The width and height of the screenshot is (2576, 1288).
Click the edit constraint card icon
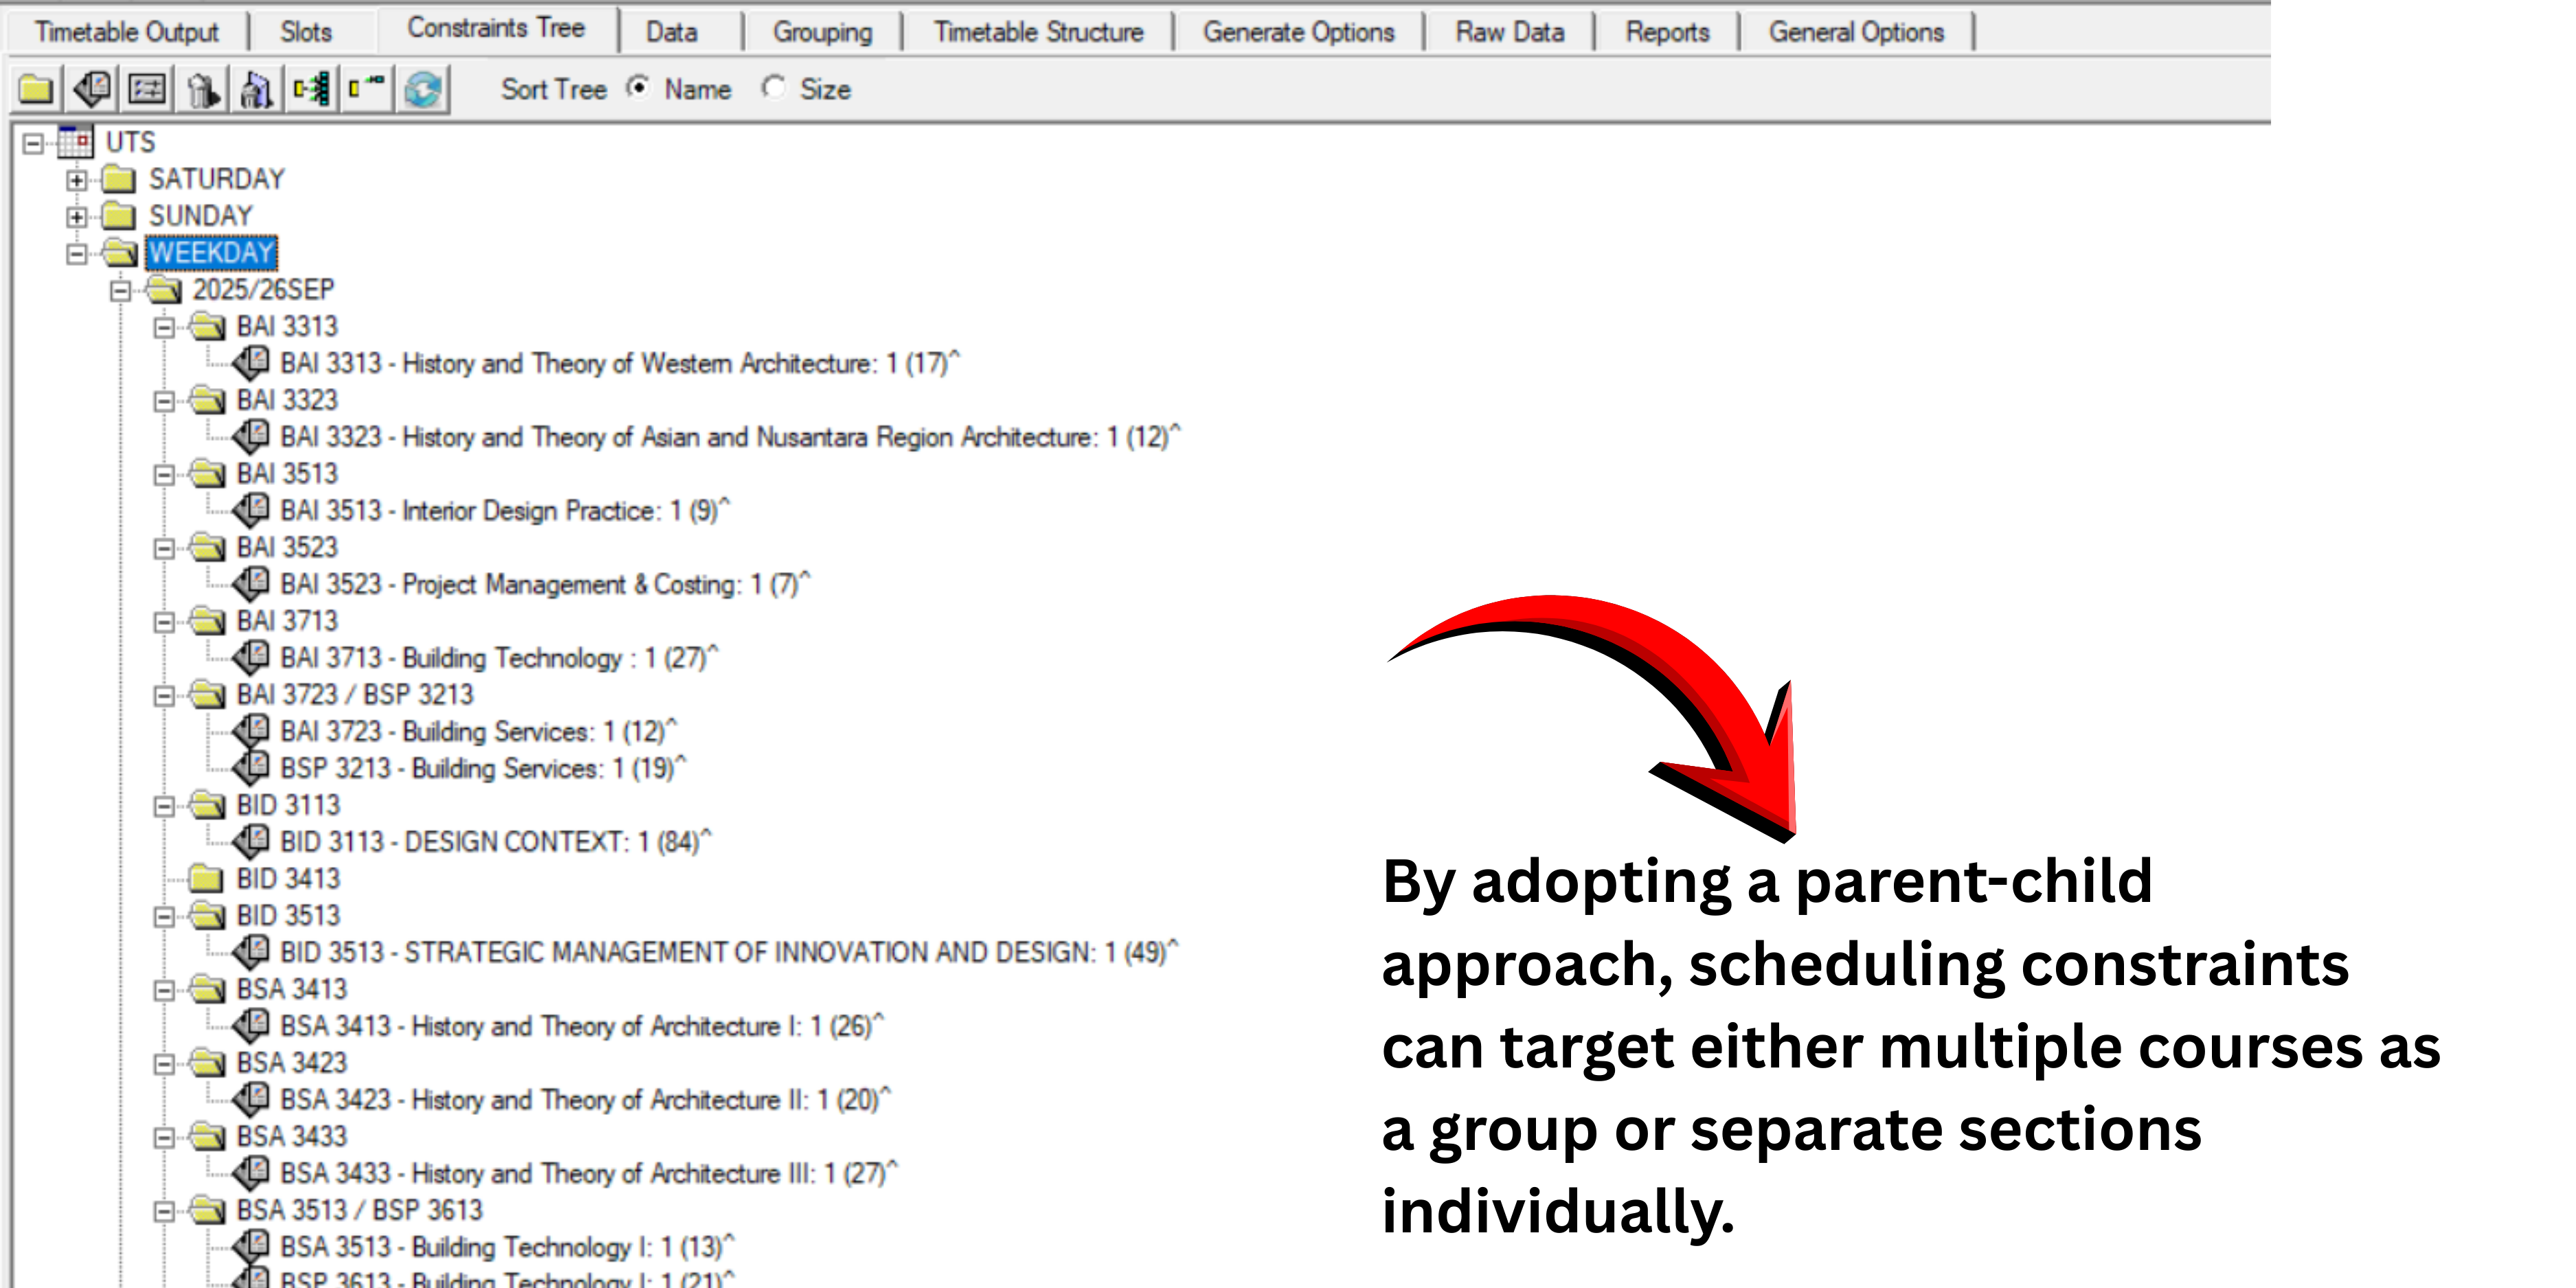pos(92,90)
